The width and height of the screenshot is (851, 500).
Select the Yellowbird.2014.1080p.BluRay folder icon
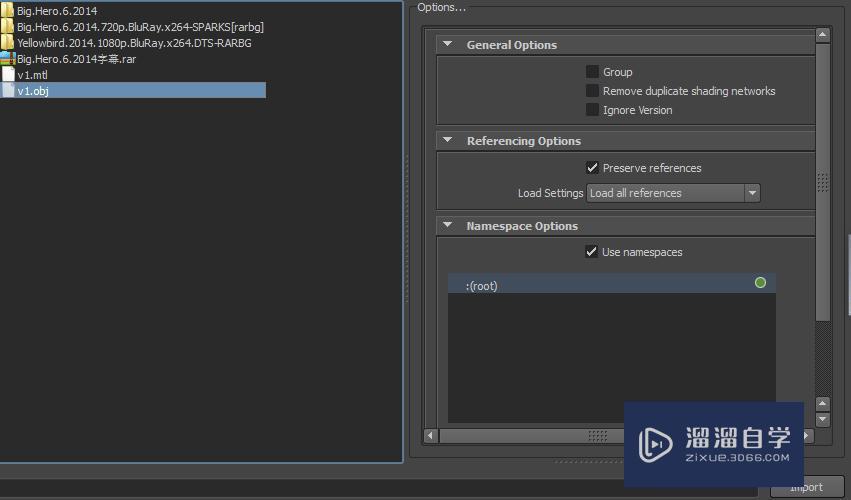[7, 42]
